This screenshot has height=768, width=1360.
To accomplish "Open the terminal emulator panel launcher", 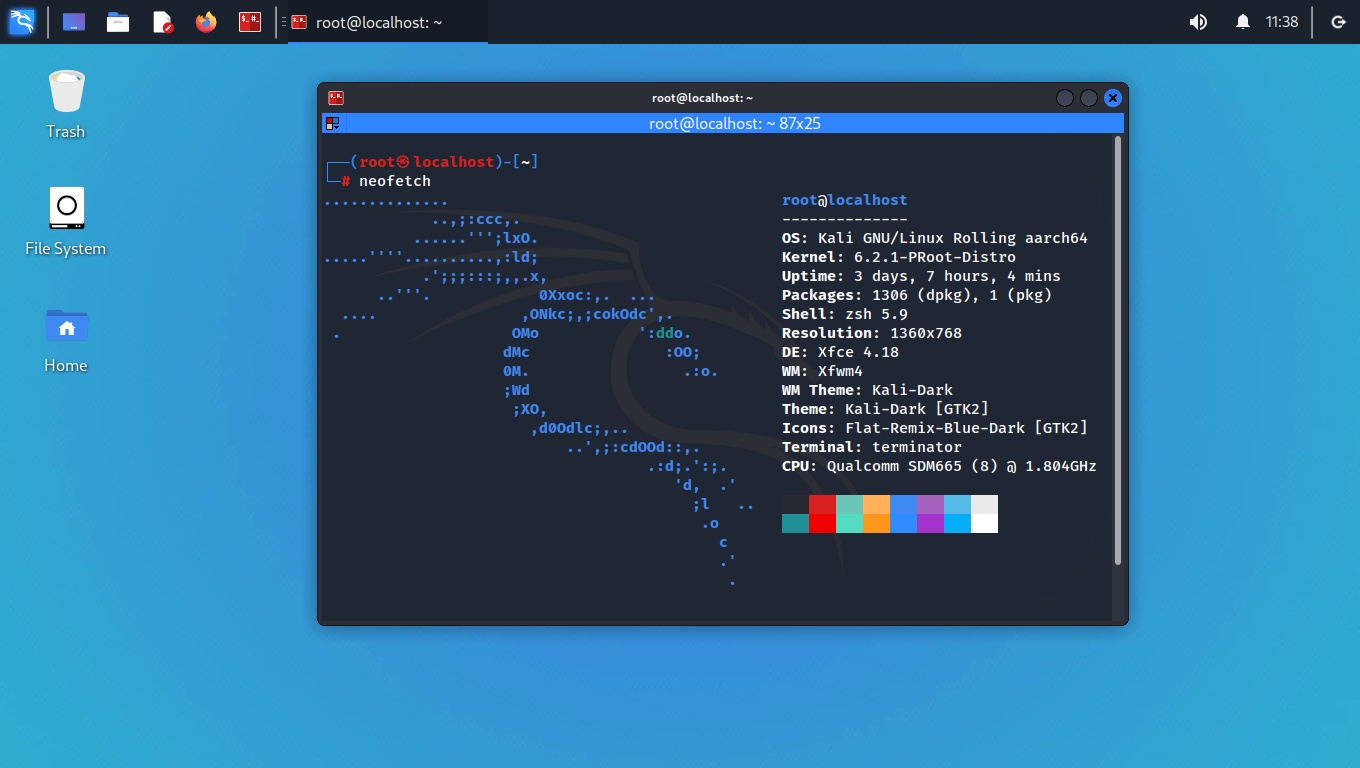I will (x=250, y=21).
